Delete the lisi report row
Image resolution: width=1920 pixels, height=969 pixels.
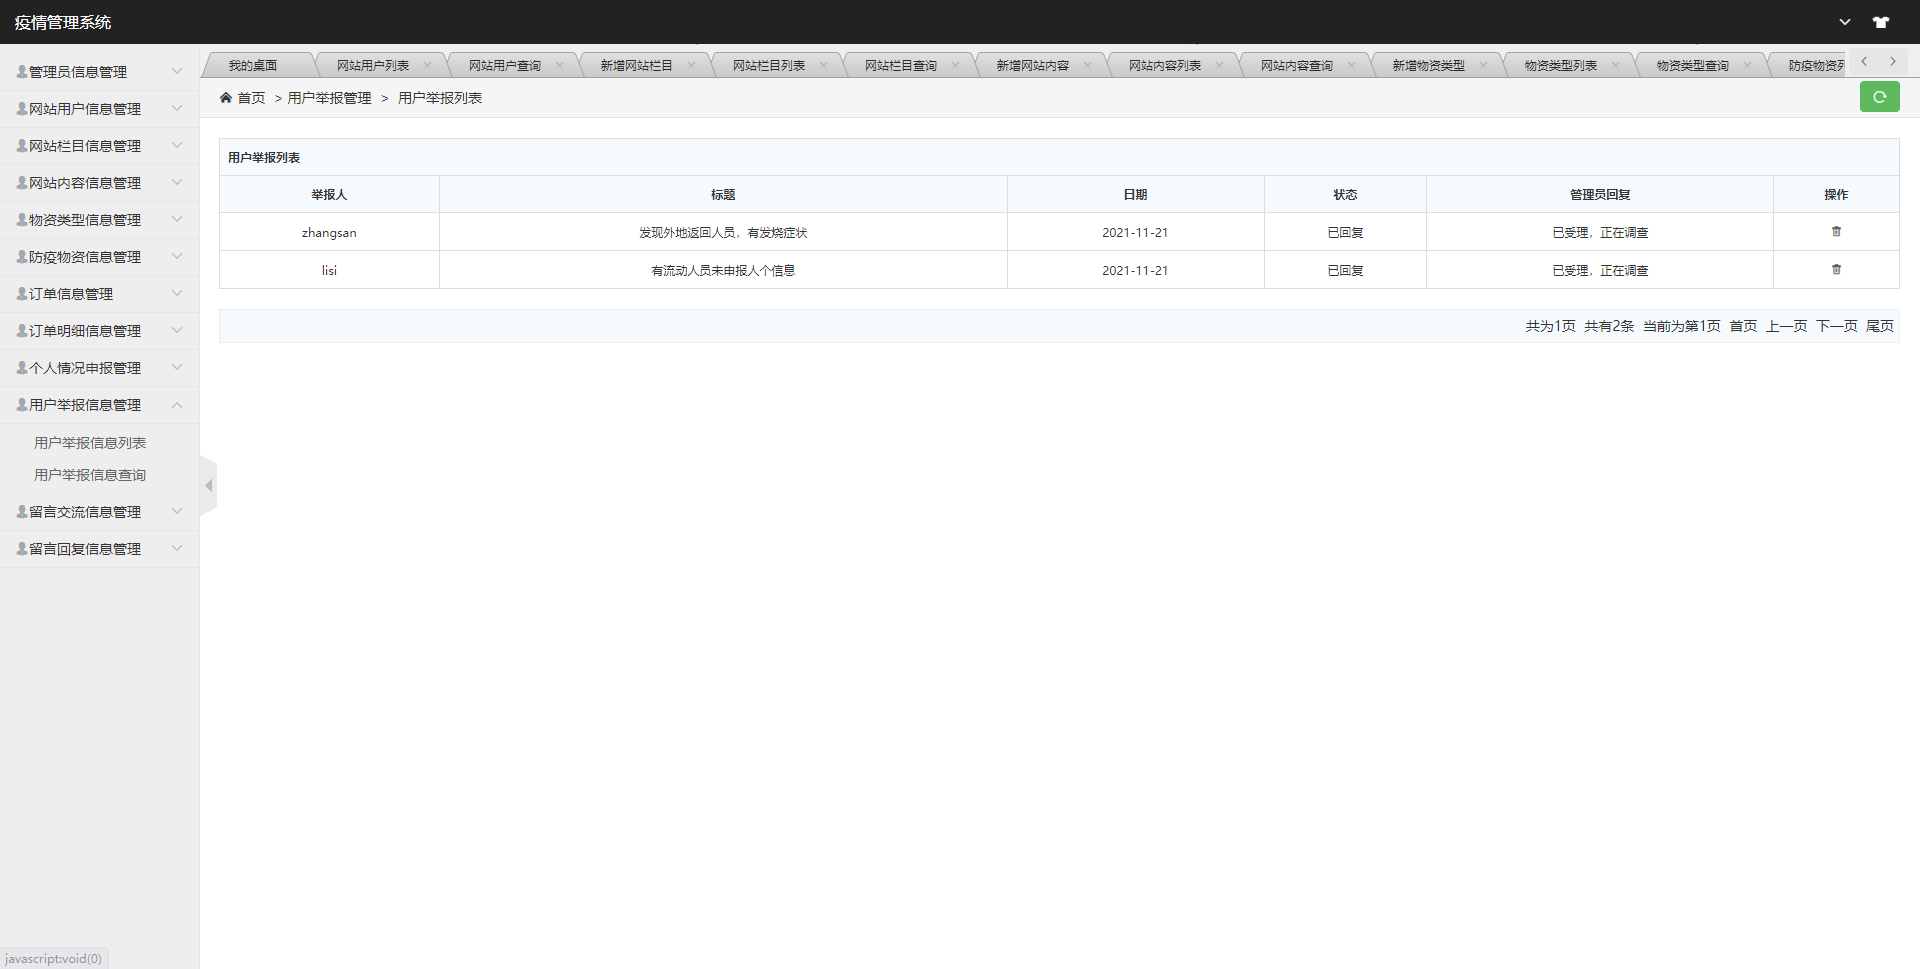(x=1836, y=269)
